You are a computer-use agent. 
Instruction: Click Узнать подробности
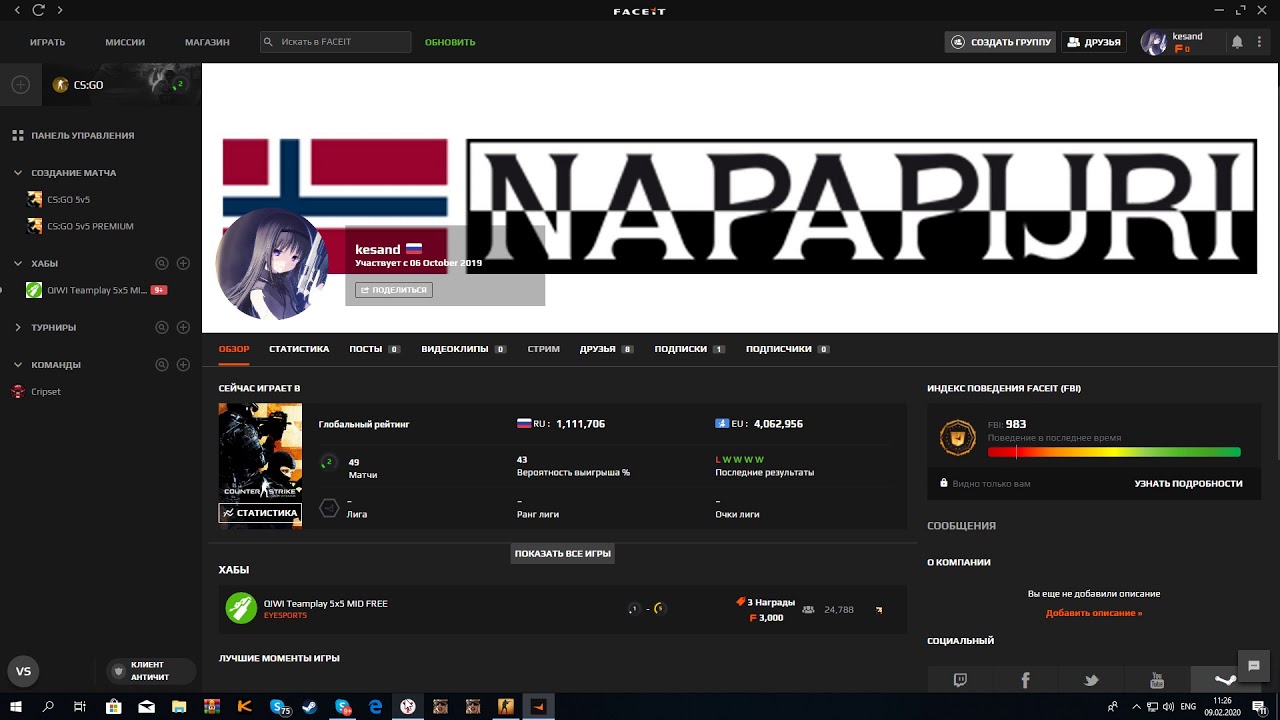coord(1188,483)
